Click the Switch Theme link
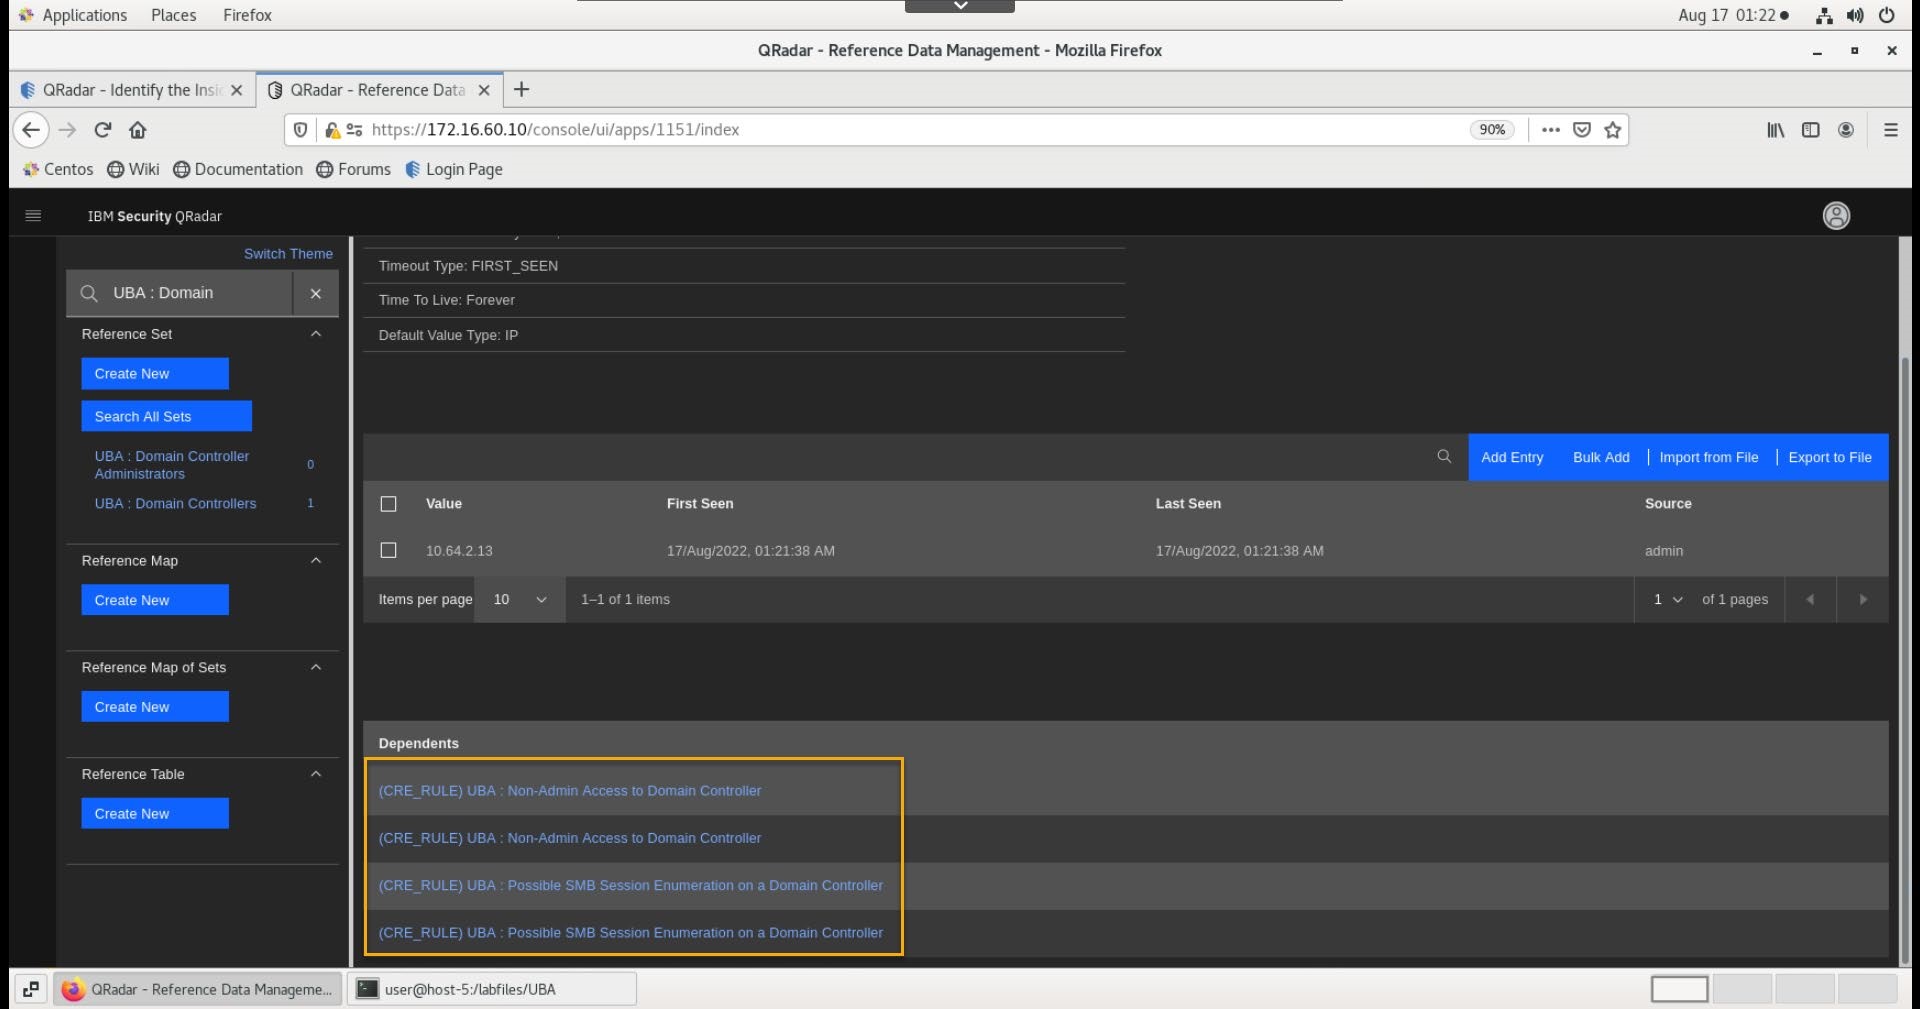The width and height of the screenshot is (1920, 1009). (x=288, y=254)
